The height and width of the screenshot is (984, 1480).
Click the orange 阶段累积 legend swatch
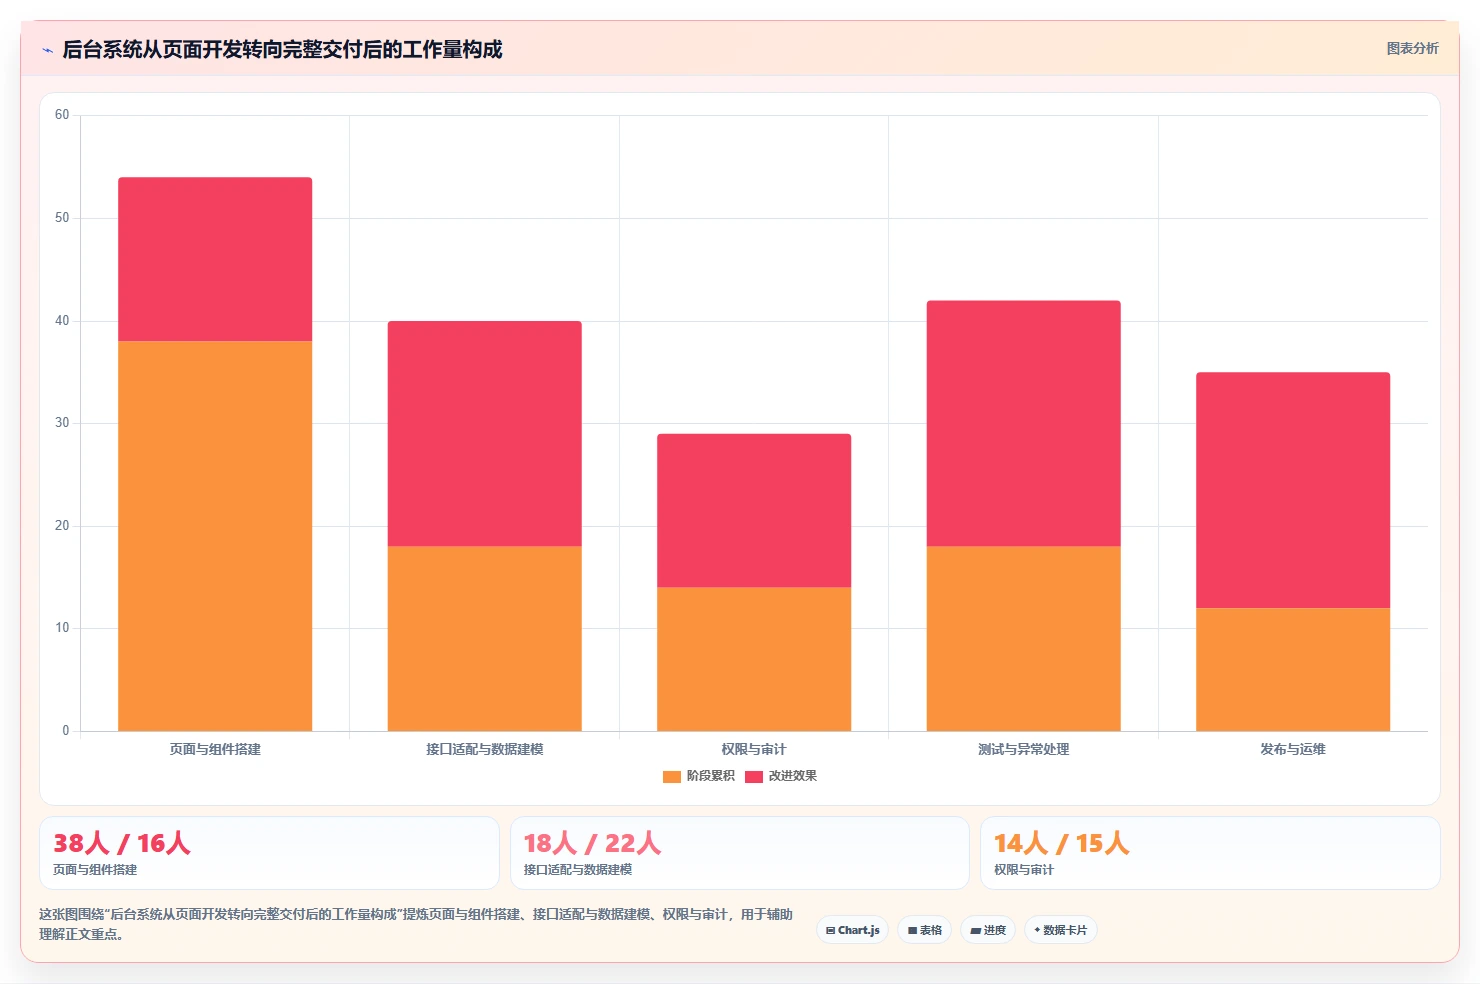[x=672, y=776]
